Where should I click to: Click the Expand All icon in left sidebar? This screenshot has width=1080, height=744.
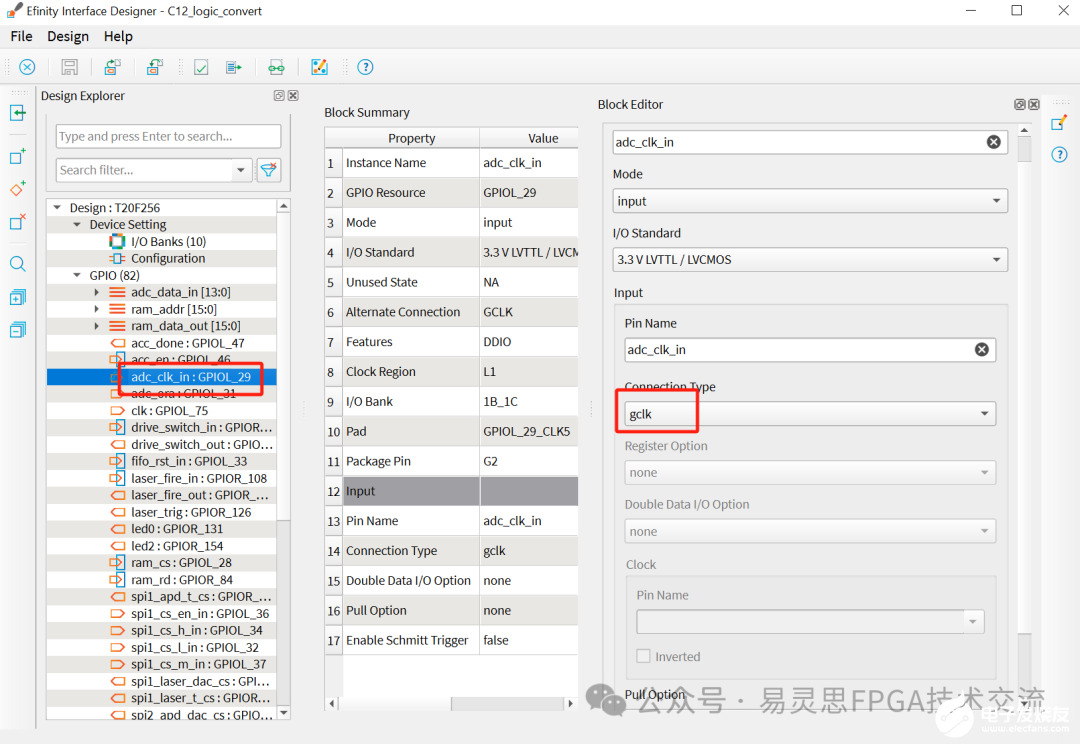(x=18, y=297)
